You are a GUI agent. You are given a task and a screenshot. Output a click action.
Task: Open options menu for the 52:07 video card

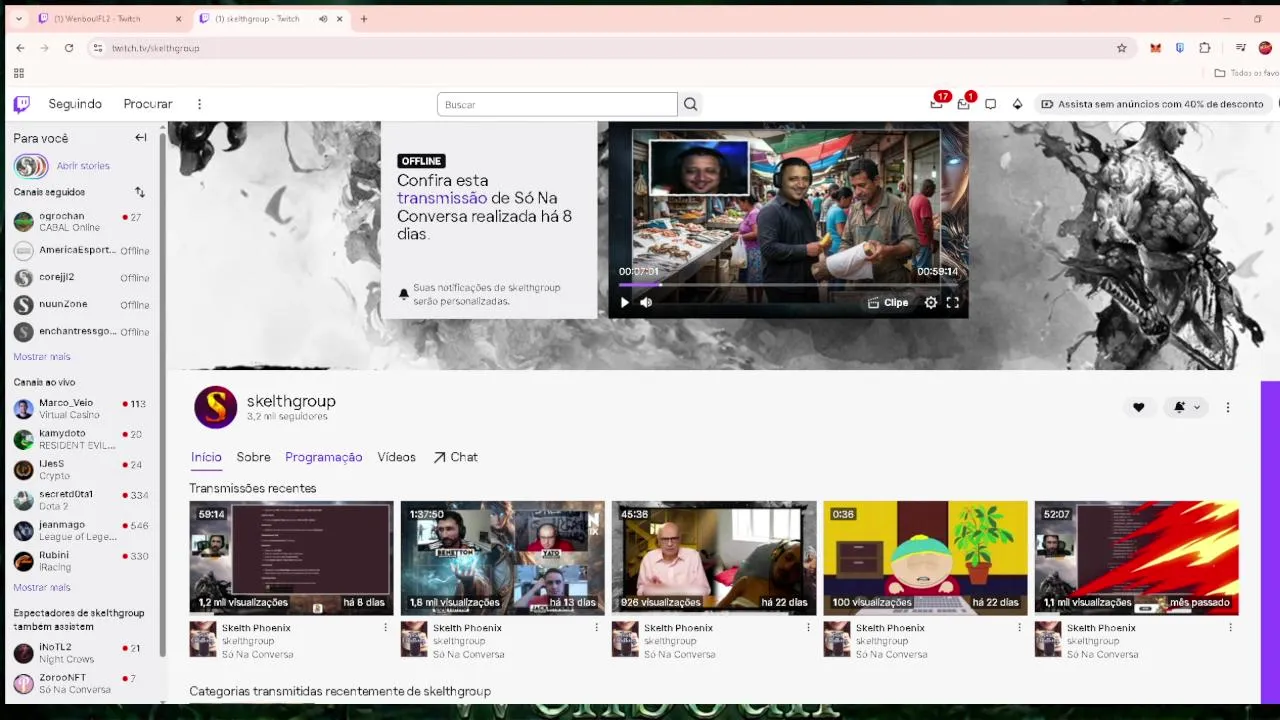click(1230, 628)
